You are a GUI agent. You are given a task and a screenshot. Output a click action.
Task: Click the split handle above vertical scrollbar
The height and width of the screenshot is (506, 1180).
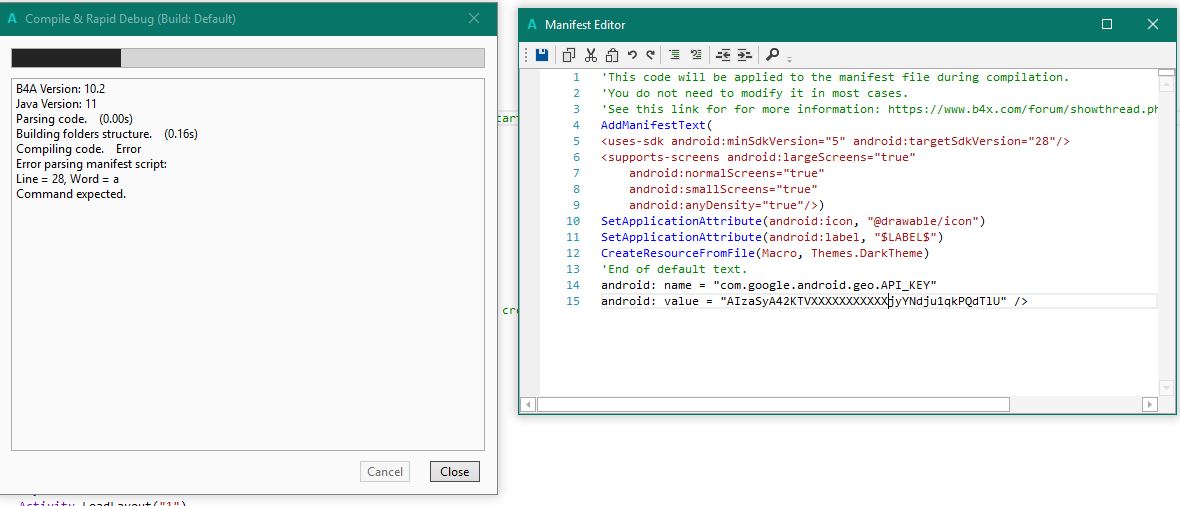tap(1166, 72)
